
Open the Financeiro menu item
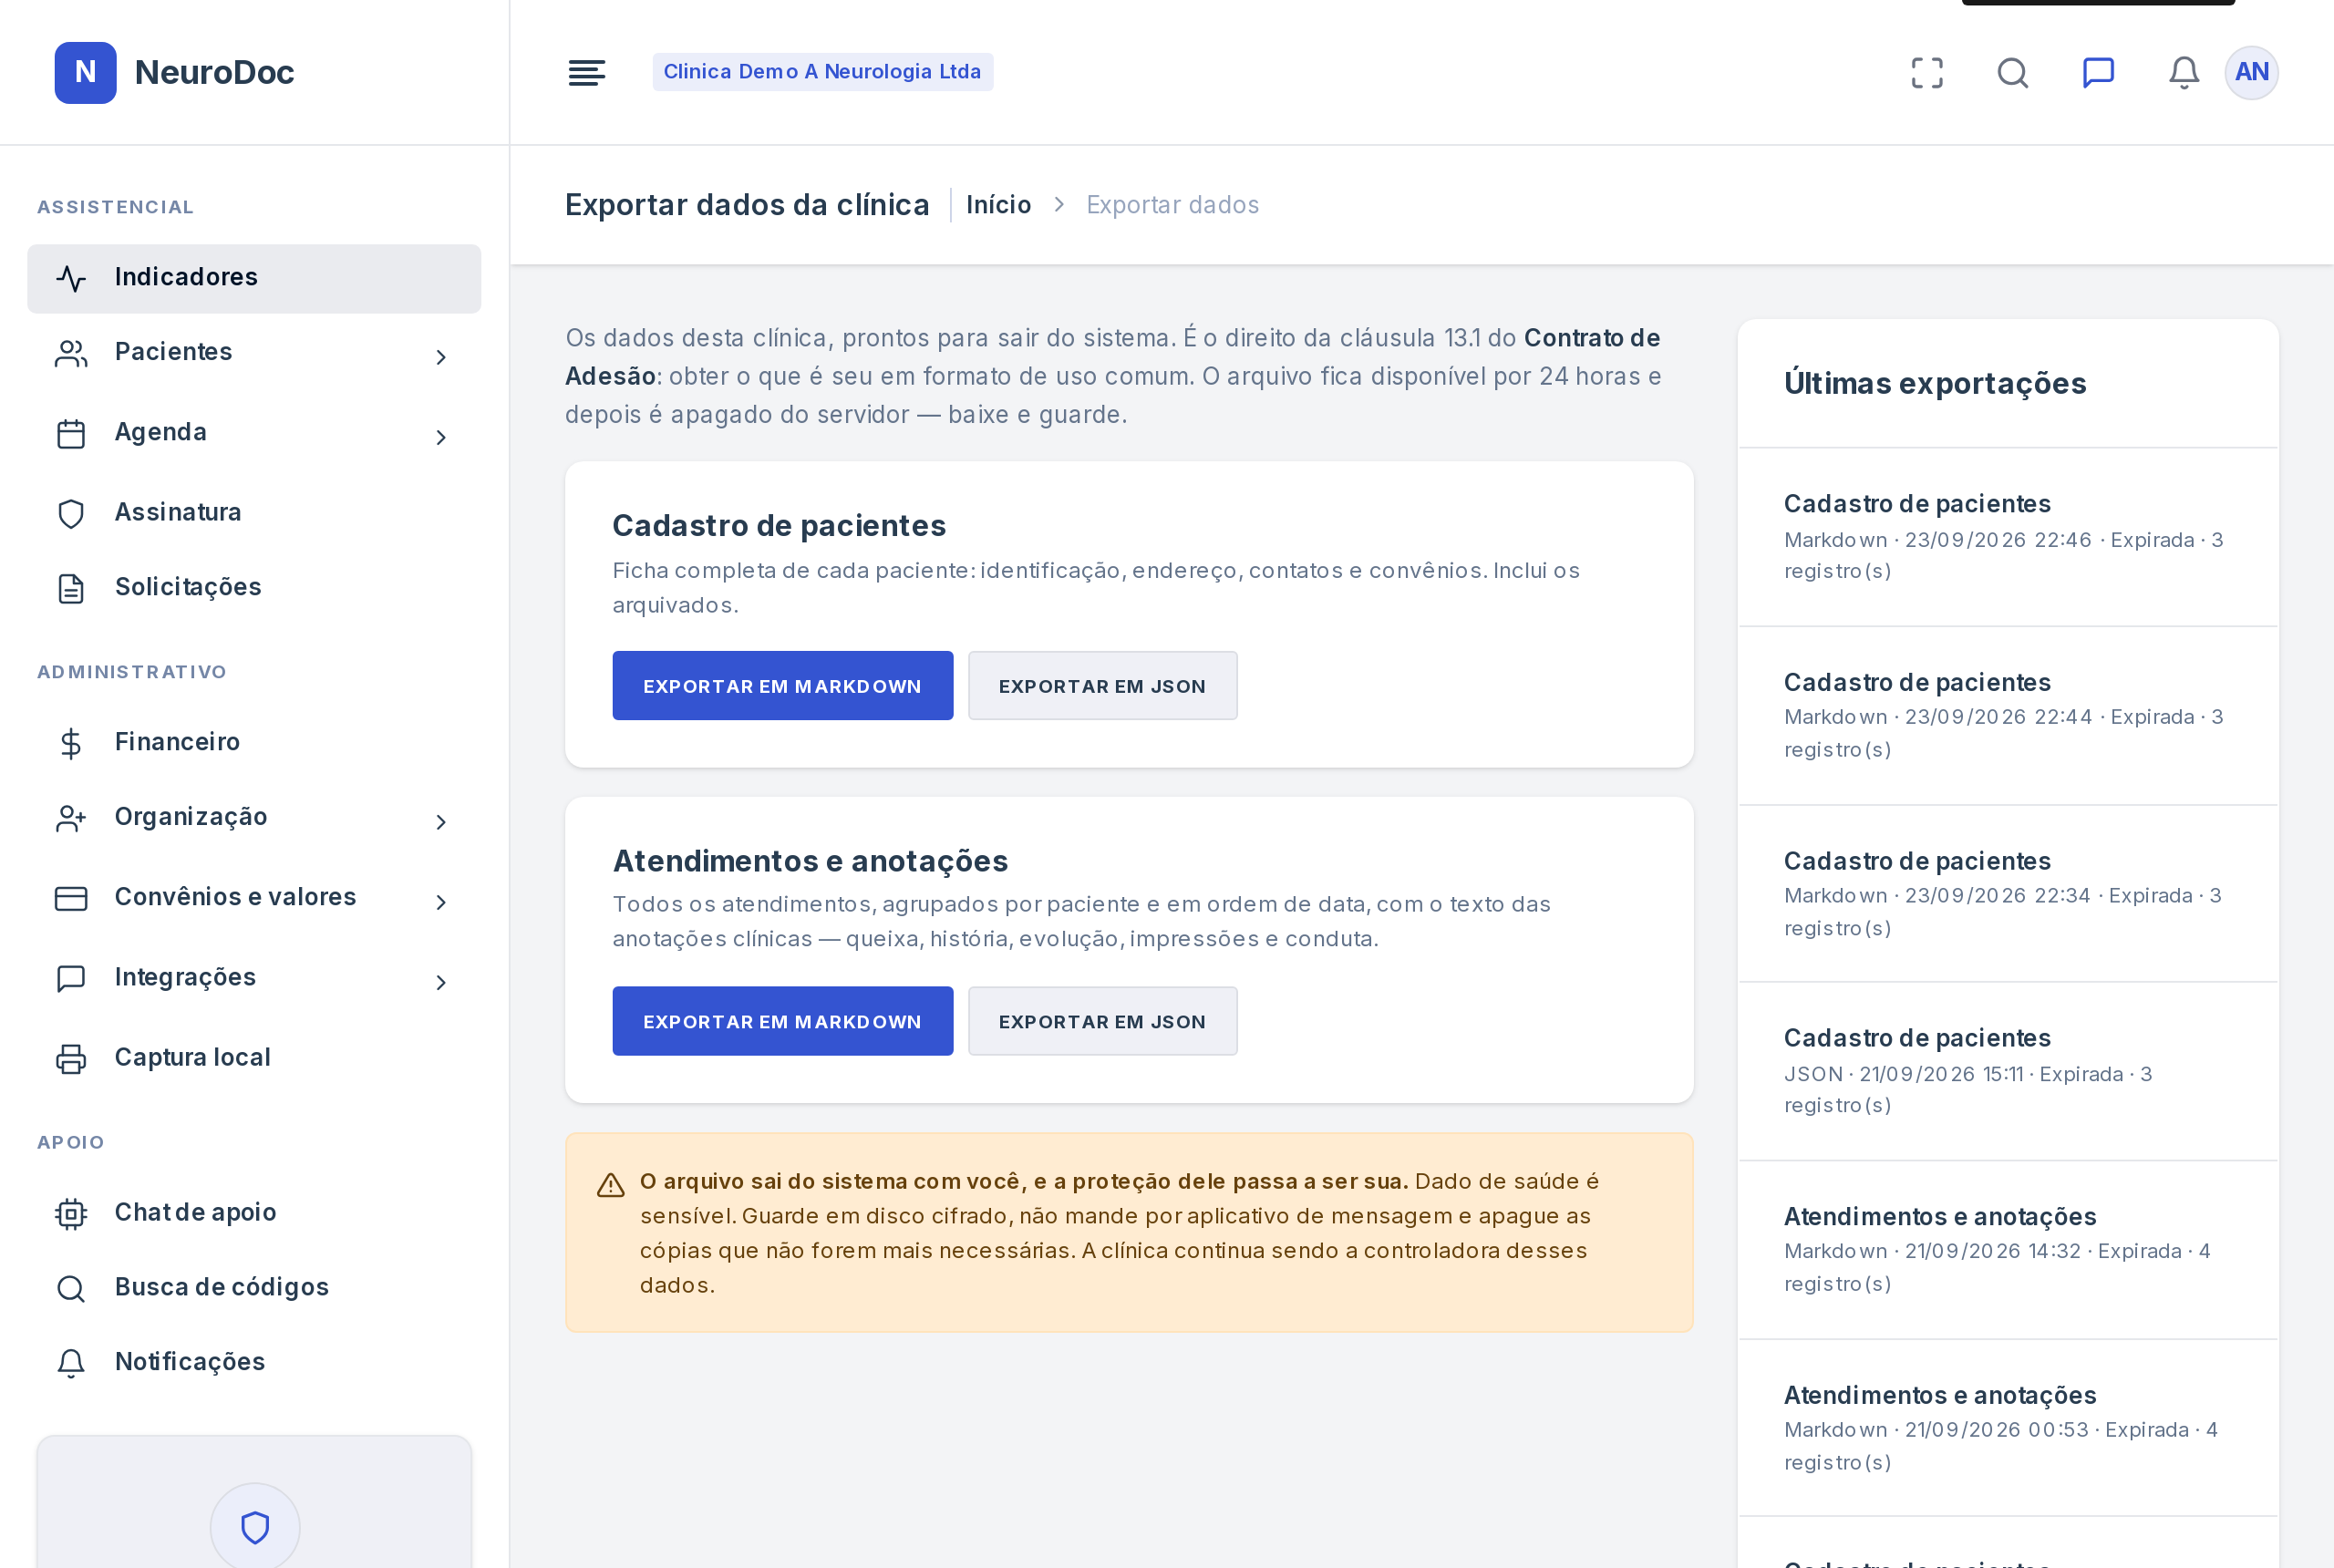pos(254,742)
